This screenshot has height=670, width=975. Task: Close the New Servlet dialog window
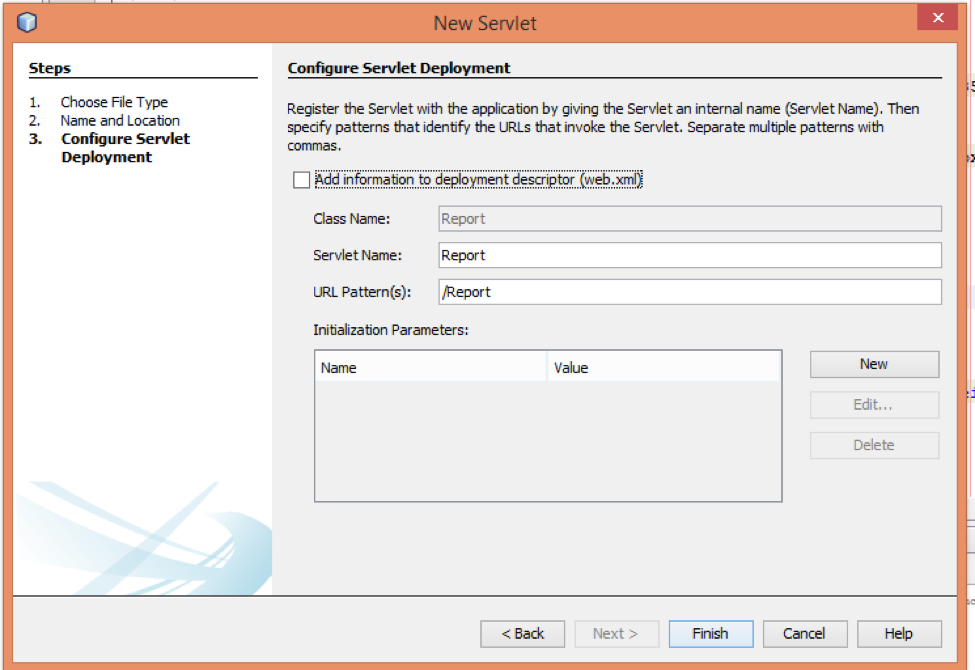[x=937, y=19]
